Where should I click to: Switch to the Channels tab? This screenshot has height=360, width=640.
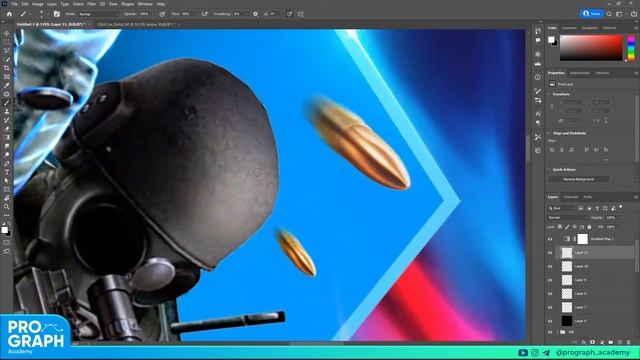(x=571, y=197)
